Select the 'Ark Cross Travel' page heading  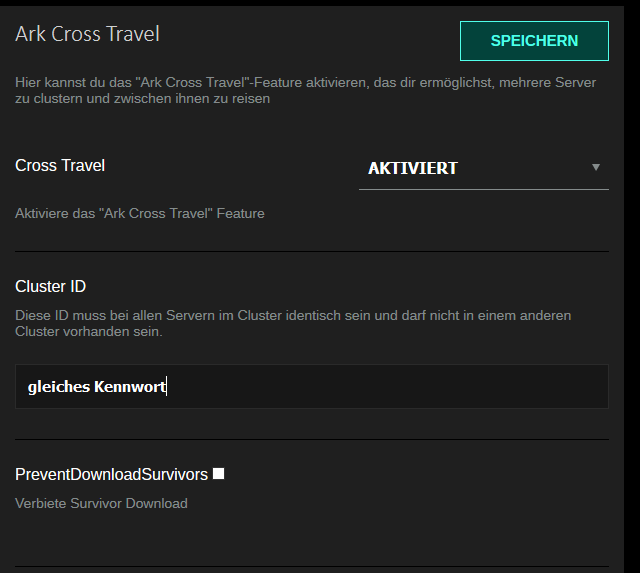point(87,34)
